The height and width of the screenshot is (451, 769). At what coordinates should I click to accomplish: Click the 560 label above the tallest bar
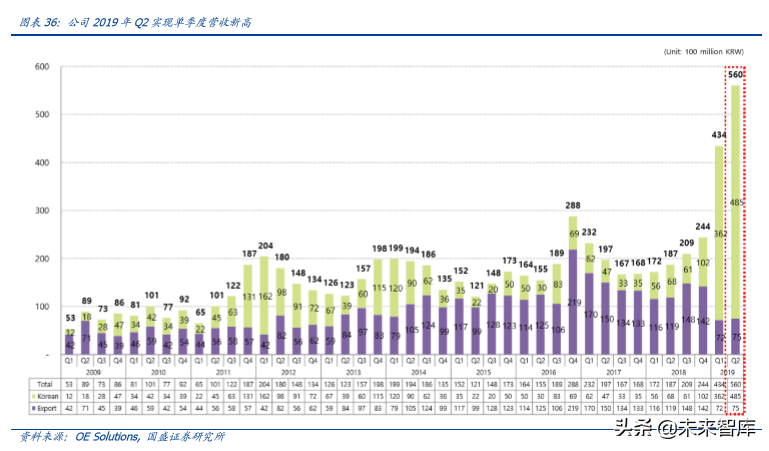[735, 75]
